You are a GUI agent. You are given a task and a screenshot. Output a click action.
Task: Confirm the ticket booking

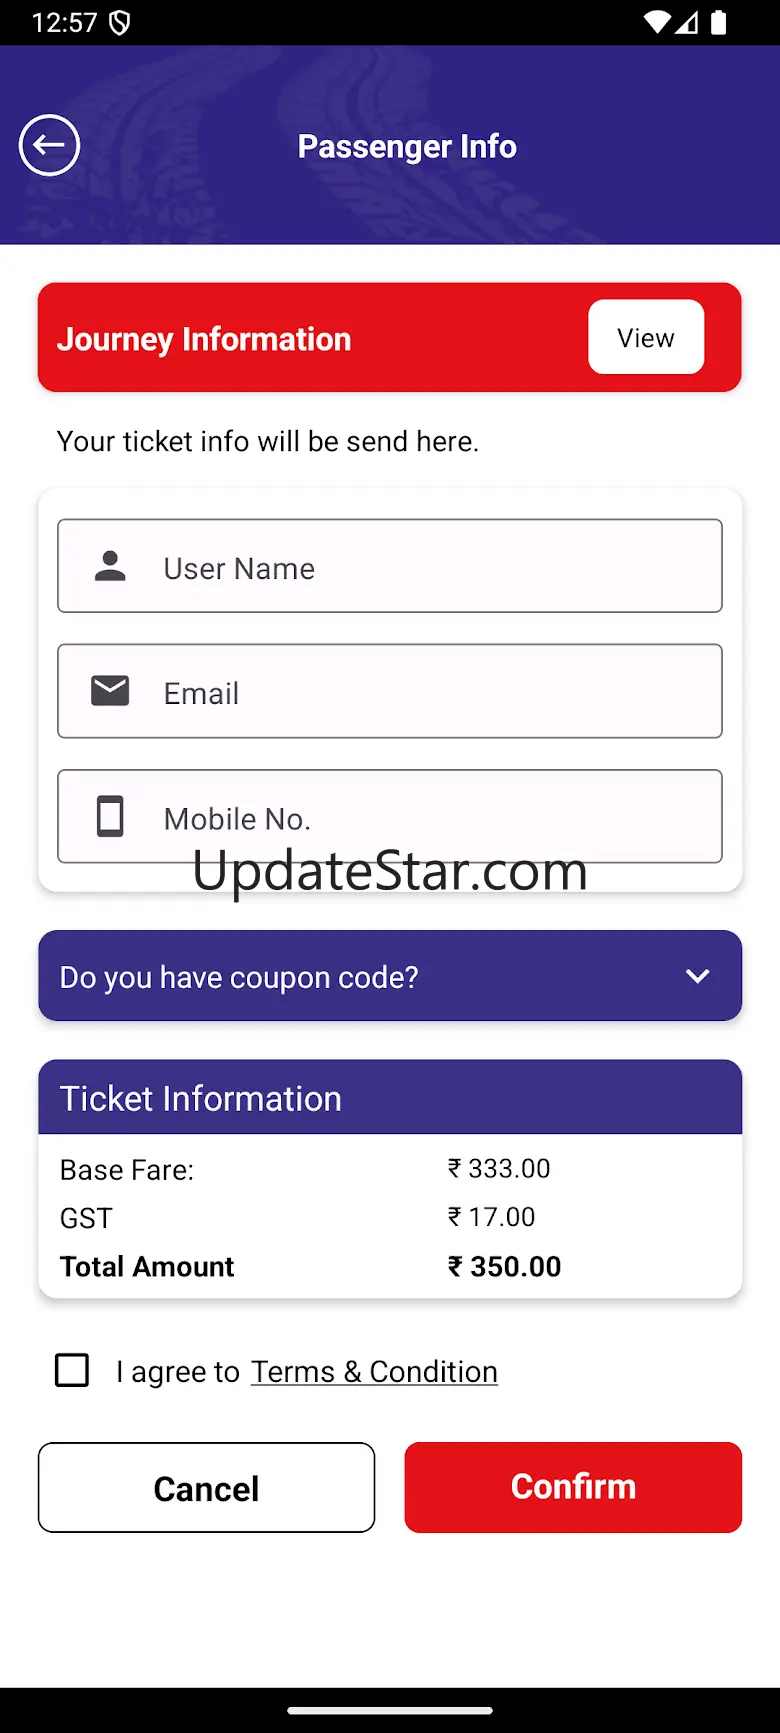click(x=573, y=1487)
